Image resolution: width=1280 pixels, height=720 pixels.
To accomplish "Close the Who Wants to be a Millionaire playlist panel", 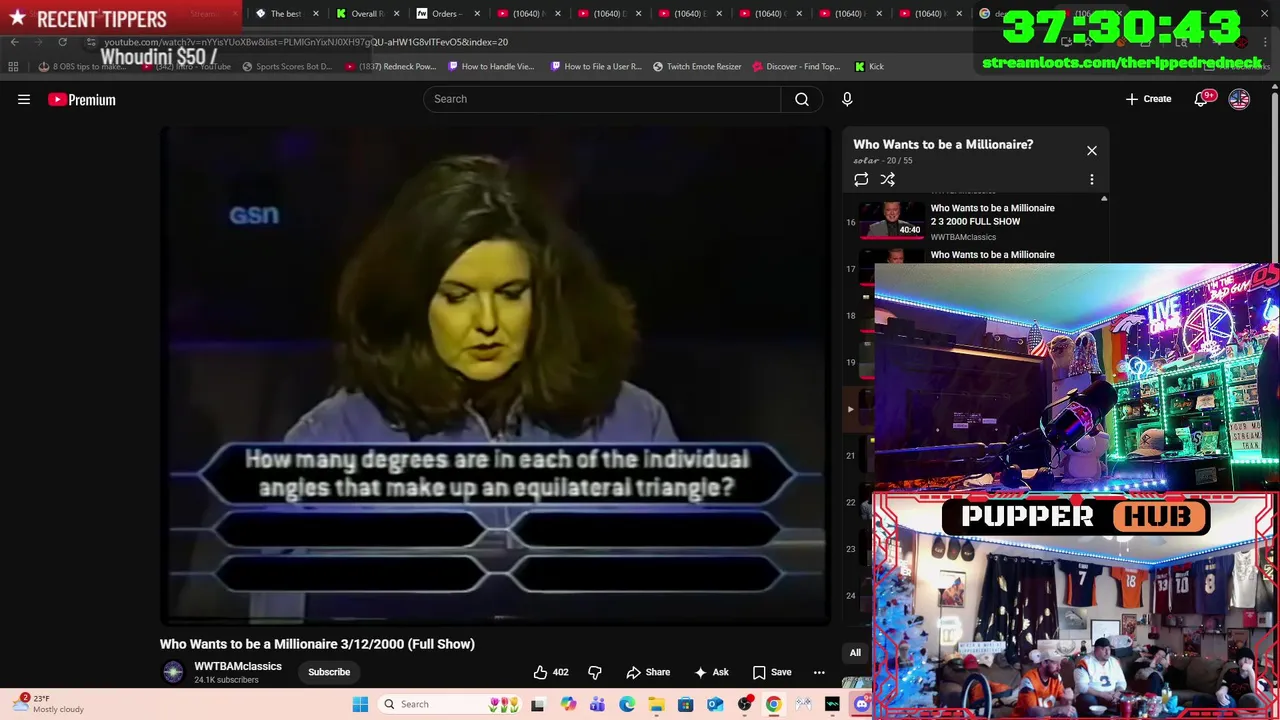I will [1092, 150].
